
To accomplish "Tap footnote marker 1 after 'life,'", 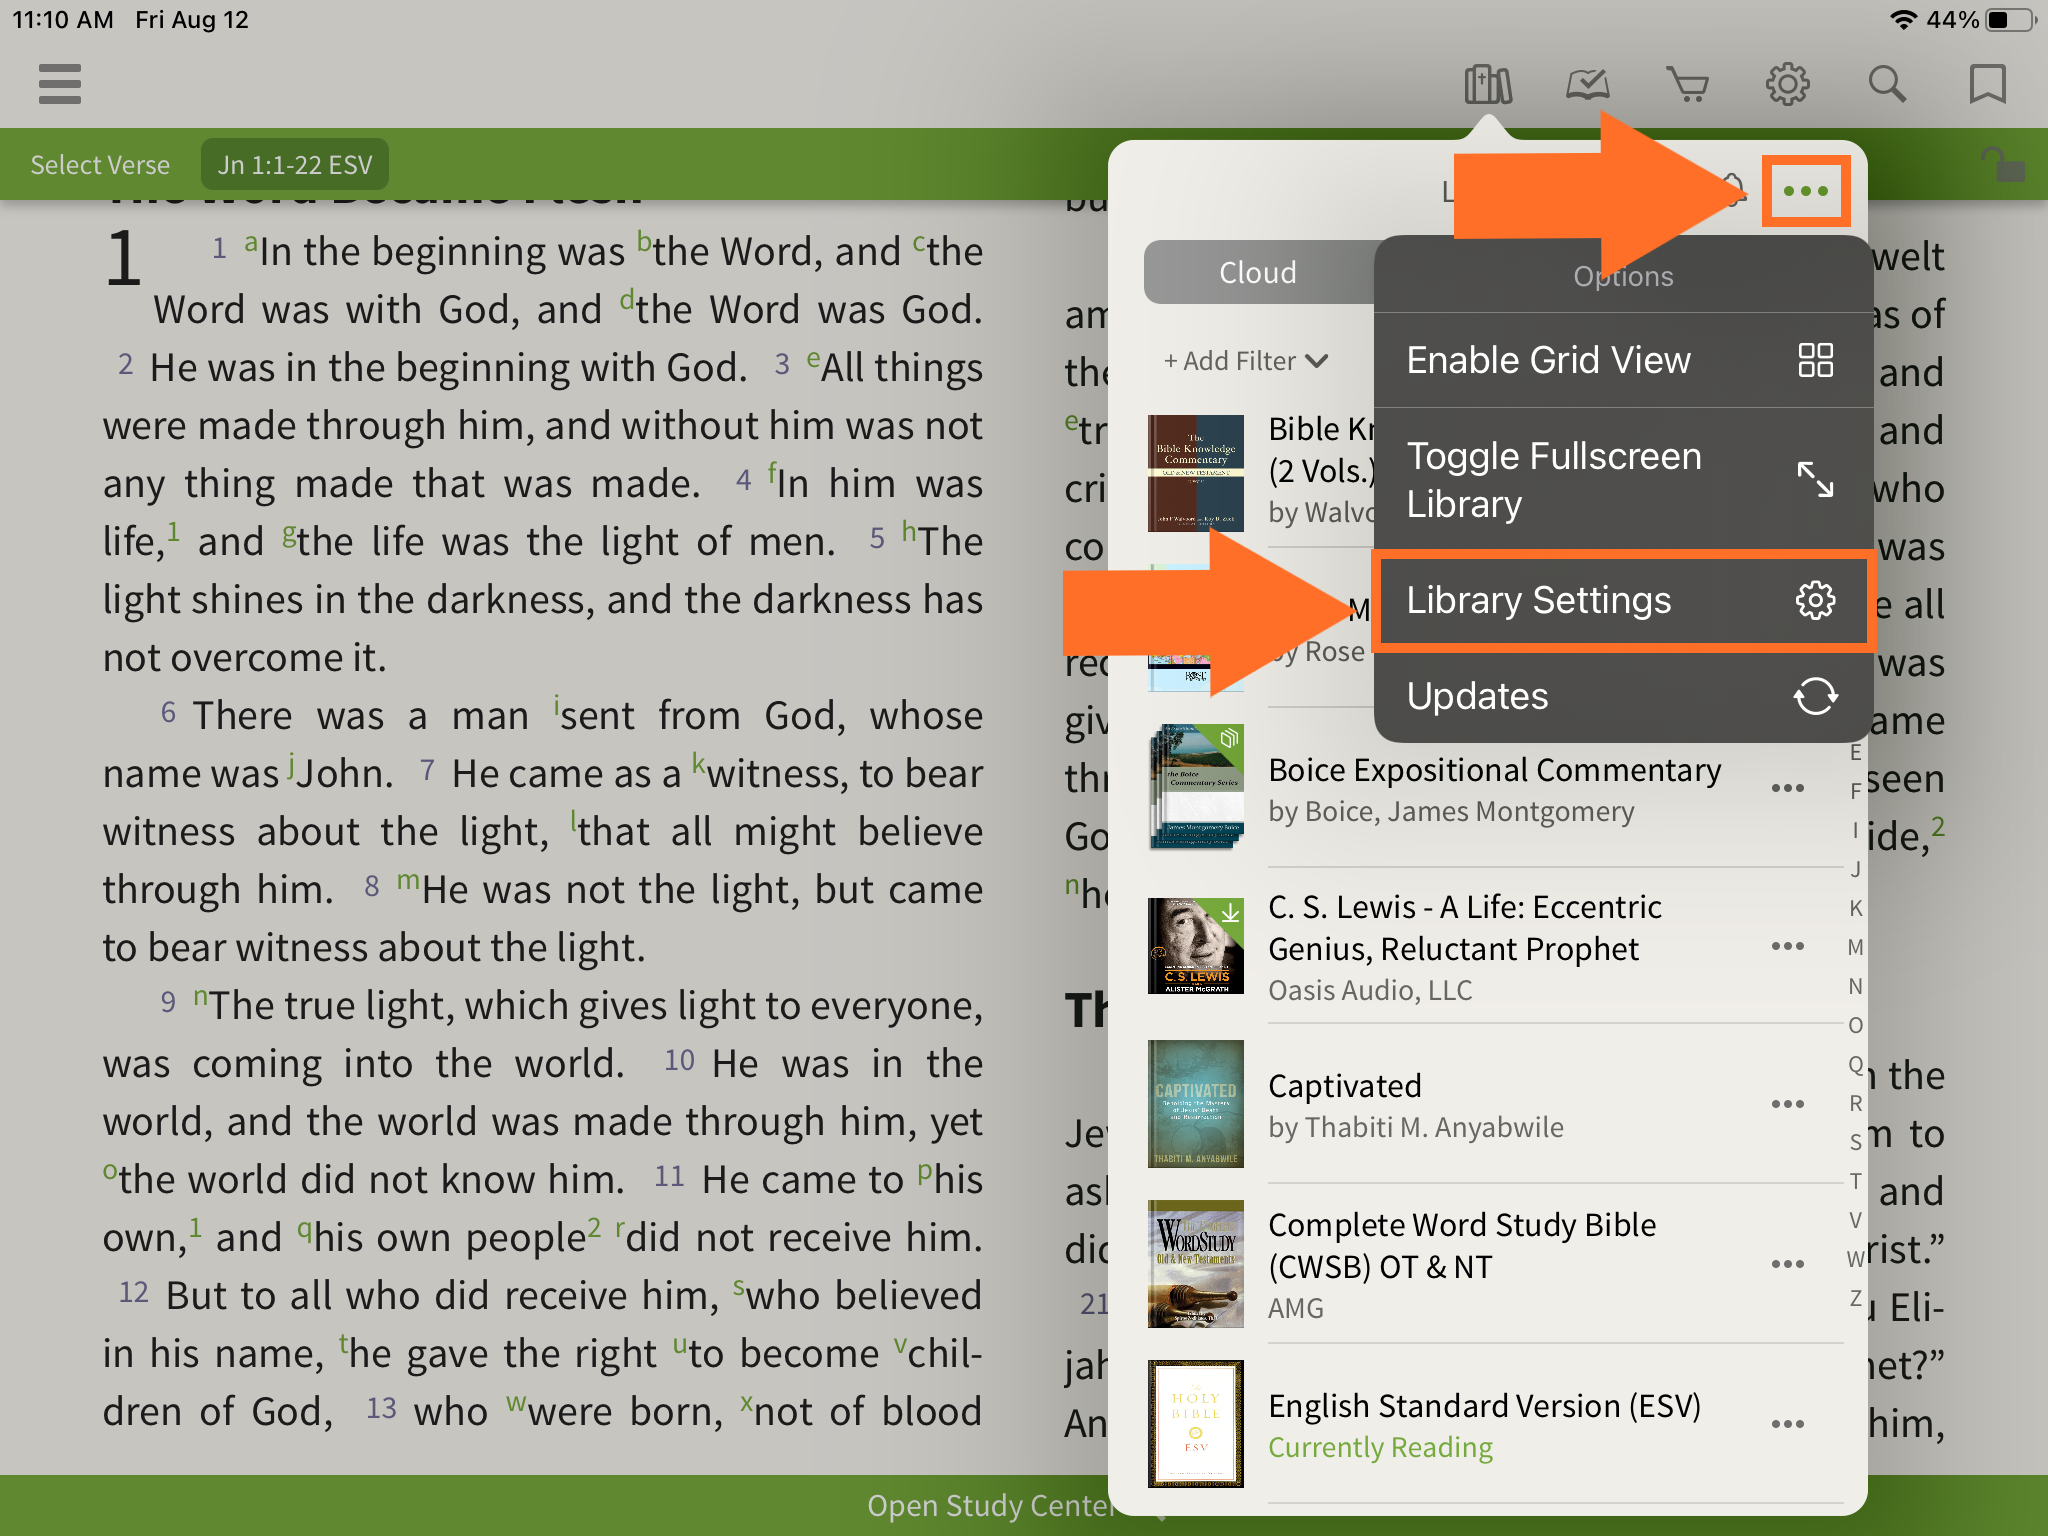I will pyautogui.click(x=174, y=530).
